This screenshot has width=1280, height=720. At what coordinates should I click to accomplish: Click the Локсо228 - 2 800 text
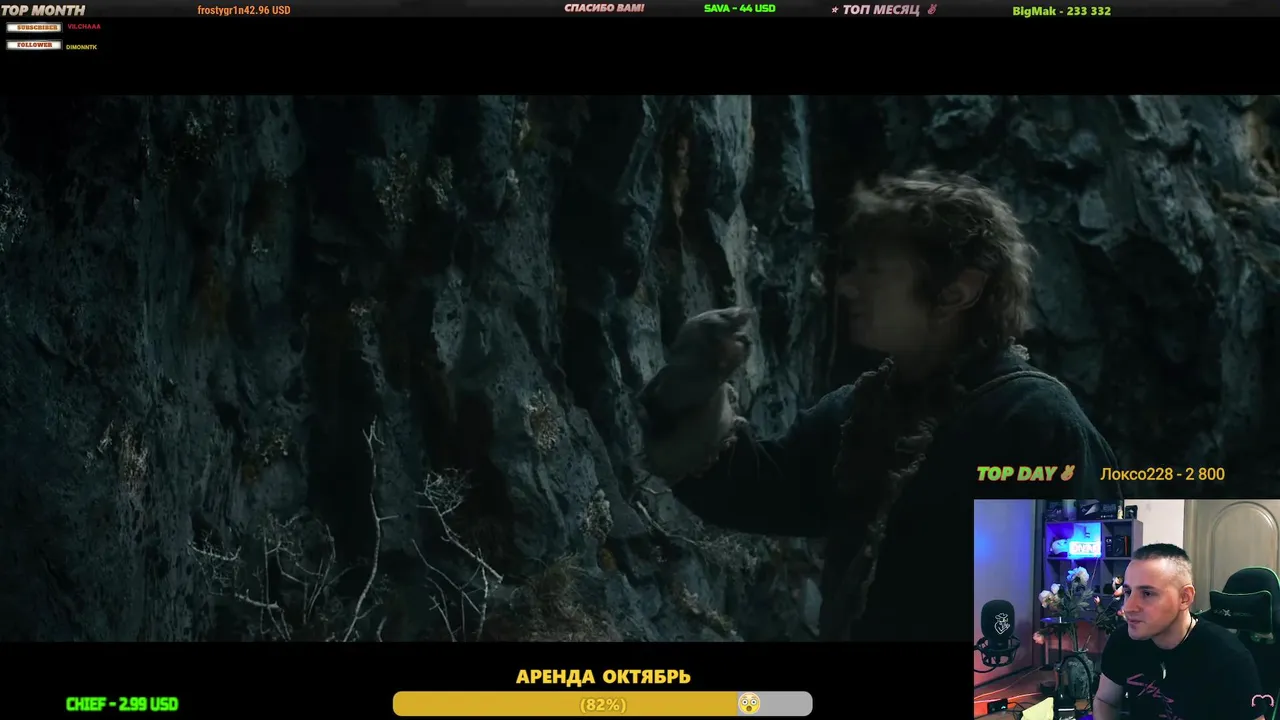coord(1162,474)
